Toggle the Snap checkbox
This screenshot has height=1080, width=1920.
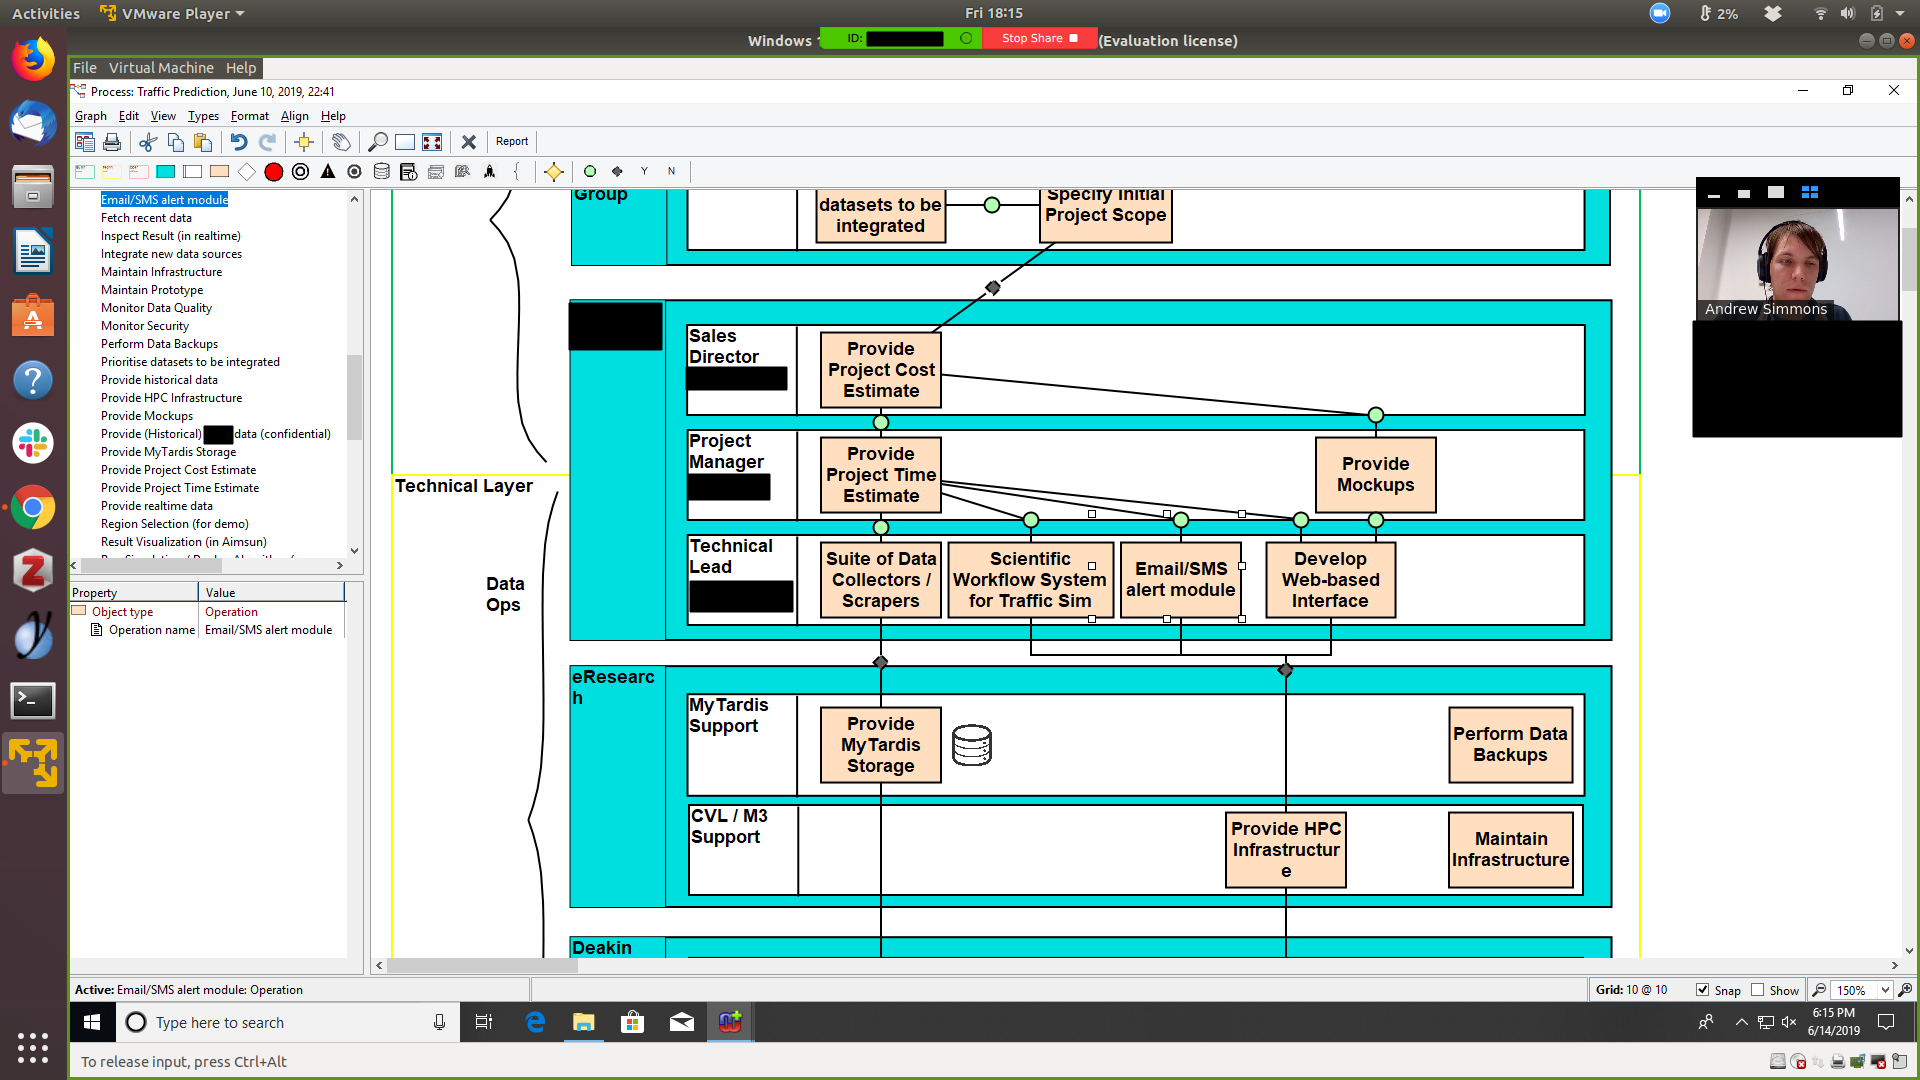tap(1702, 990)
